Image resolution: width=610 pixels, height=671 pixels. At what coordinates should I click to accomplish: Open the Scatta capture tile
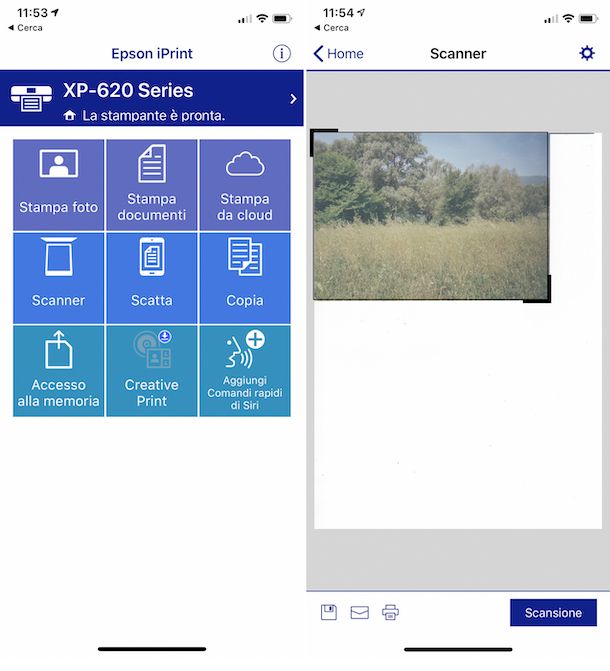(x=152, y=278)
